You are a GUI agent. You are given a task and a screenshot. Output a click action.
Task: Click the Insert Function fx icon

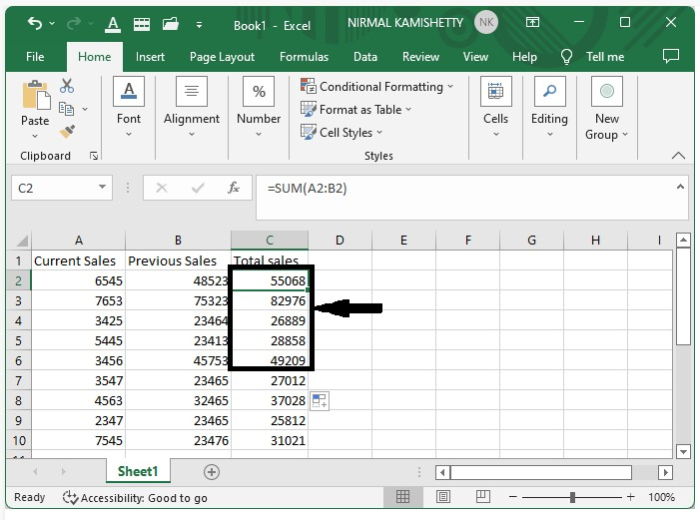[x=234, y=188]
